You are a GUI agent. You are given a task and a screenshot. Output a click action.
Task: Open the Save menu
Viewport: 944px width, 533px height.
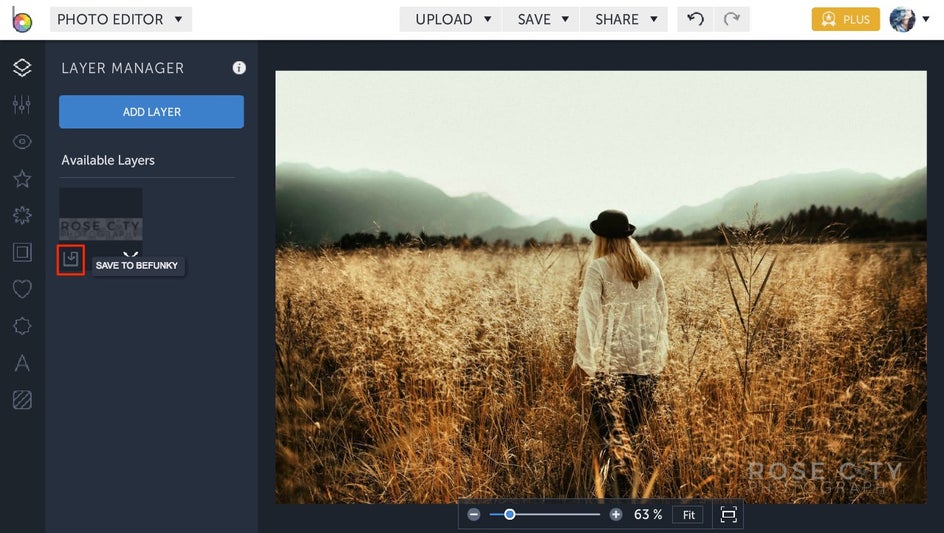click(x=541, y=19)
